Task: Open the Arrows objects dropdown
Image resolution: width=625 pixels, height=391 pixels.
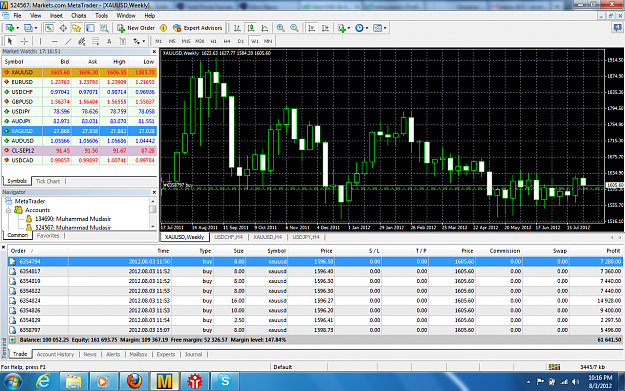Action: pyautogui.click(x=139, y=41)
